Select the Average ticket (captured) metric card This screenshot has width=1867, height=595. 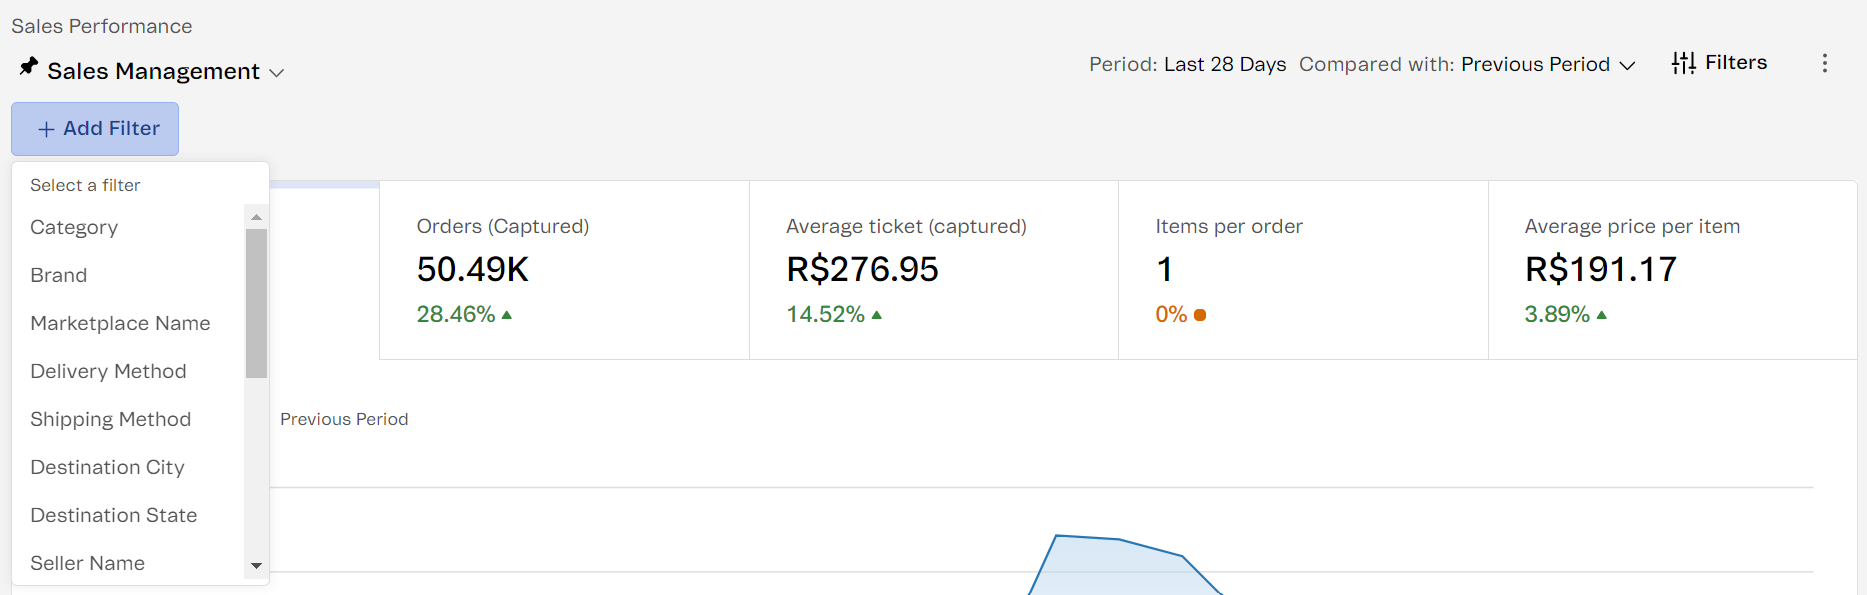point(933,270)
